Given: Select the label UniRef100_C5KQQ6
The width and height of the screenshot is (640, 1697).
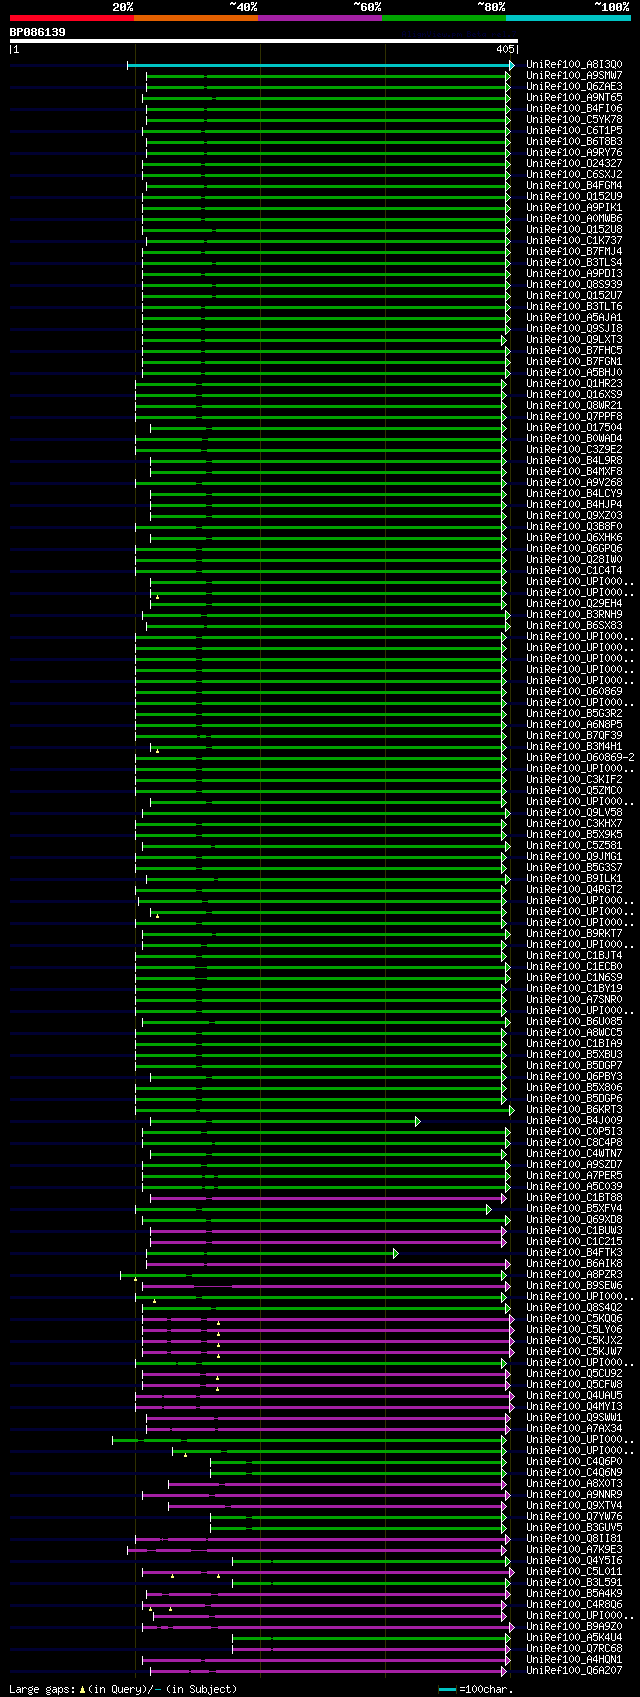Looking at the screenshot, I should (x=574, y=1319).
